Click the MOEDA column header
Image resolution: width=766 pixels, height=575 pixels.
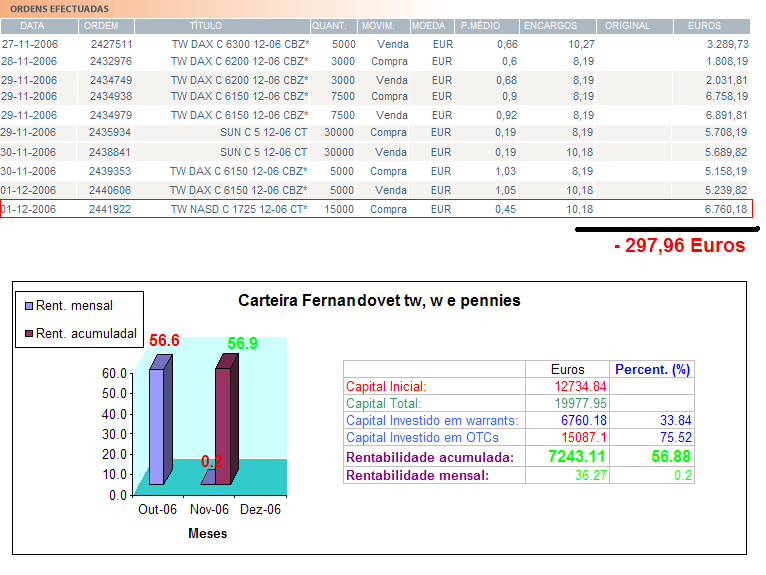(432, 26)
